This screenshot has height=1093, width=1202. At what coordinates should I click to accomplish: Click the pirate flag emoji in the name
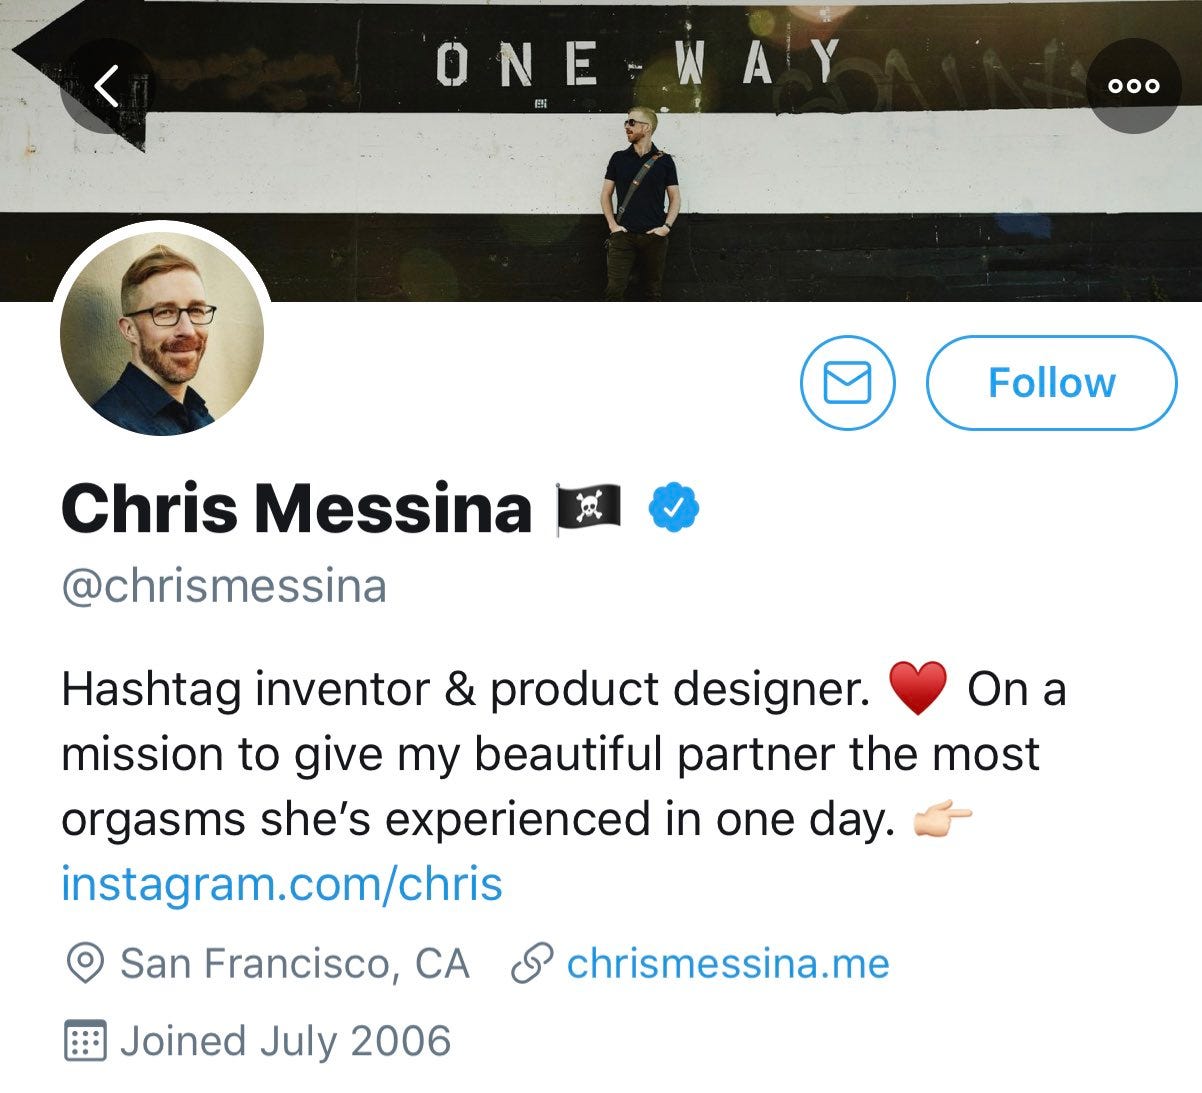[590, 508]
